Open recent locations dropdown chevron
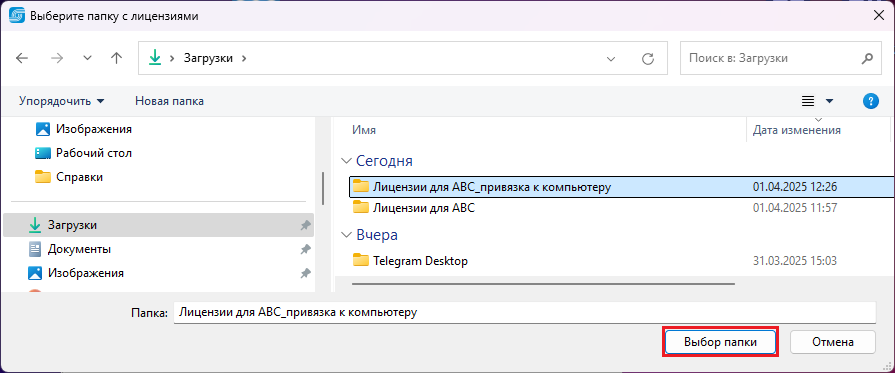This screenshot has width=895, height=373. pyautogui.click(x=87, y=58)
